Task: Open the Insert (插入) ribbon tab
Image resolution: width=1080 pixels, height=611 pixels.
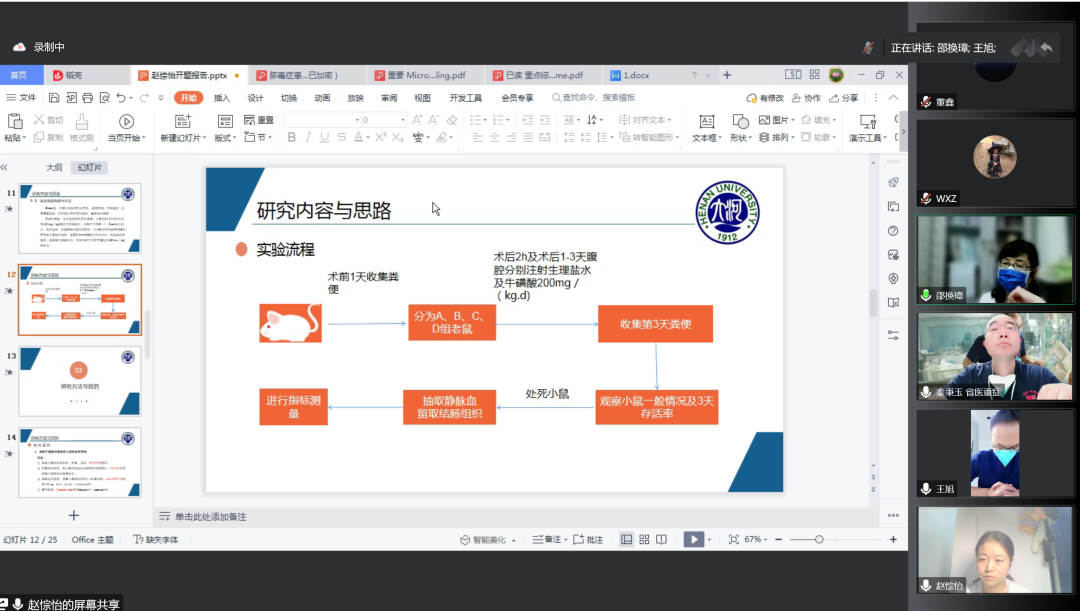Action: tap(222, 98)
